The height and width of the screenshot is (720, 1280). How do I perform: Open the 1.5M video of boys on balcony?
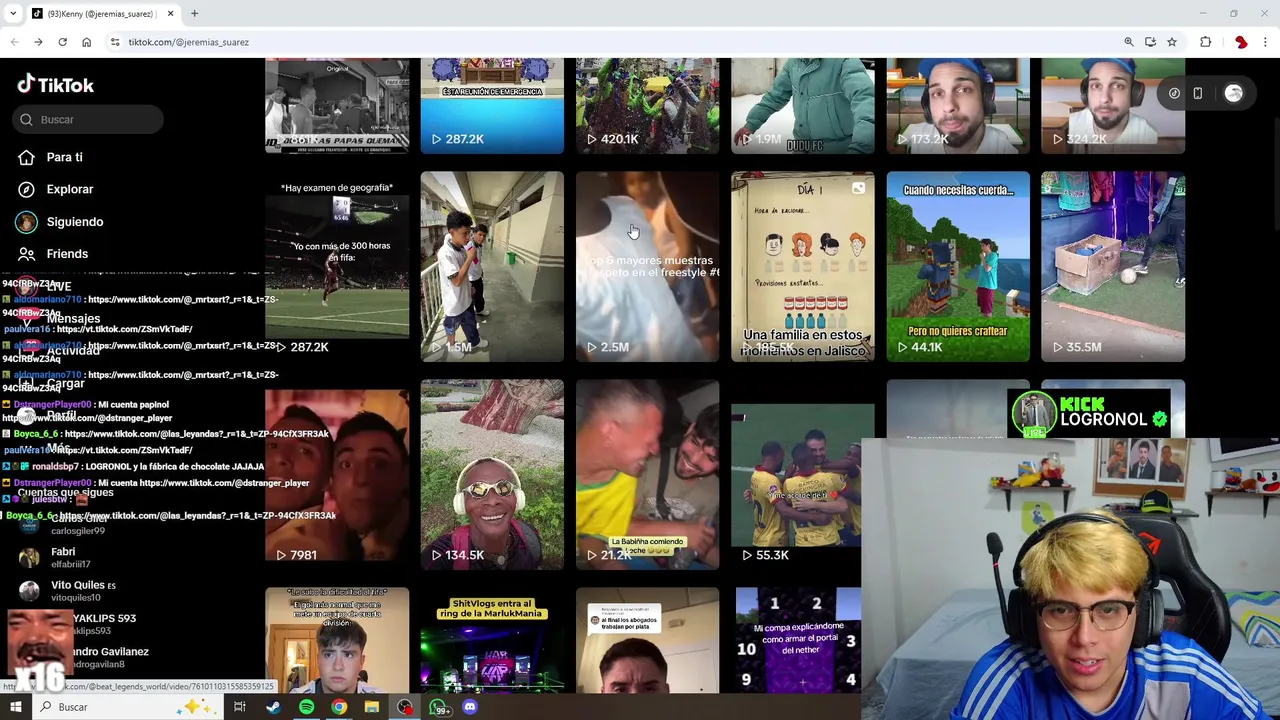click(492, 266)
